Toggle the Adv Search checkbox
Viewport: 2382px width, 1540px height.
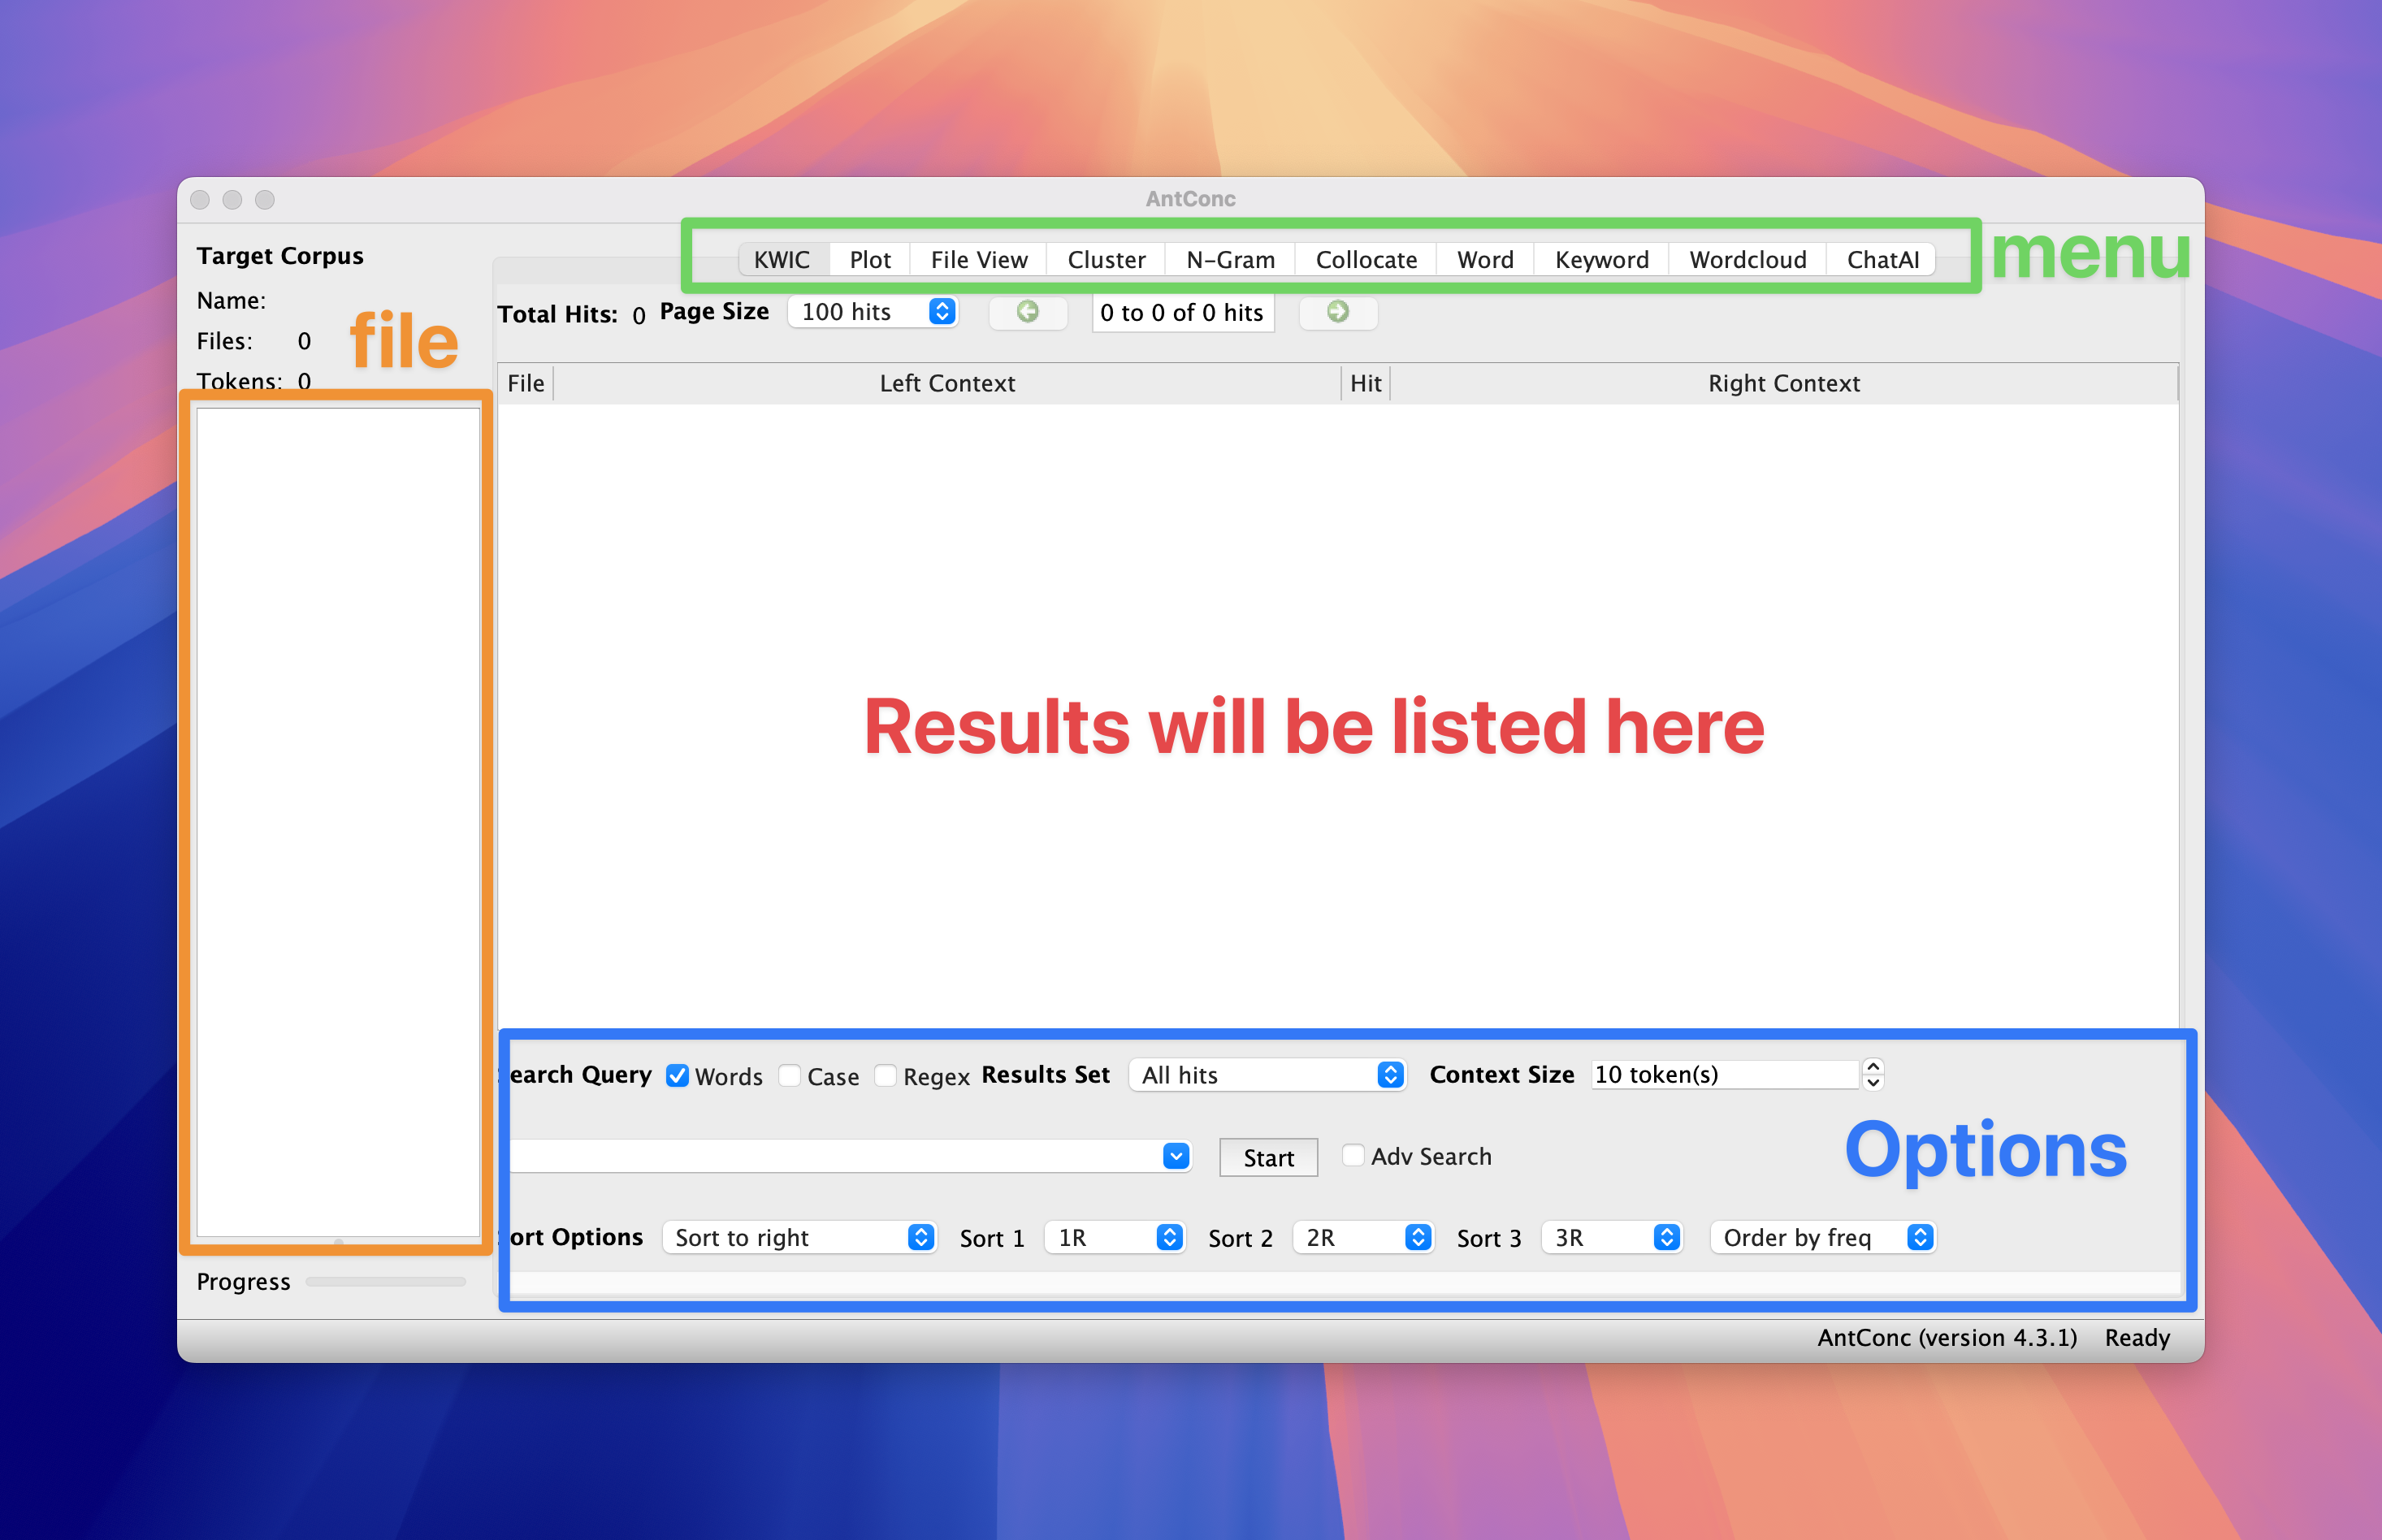tap(1352, 1156)
